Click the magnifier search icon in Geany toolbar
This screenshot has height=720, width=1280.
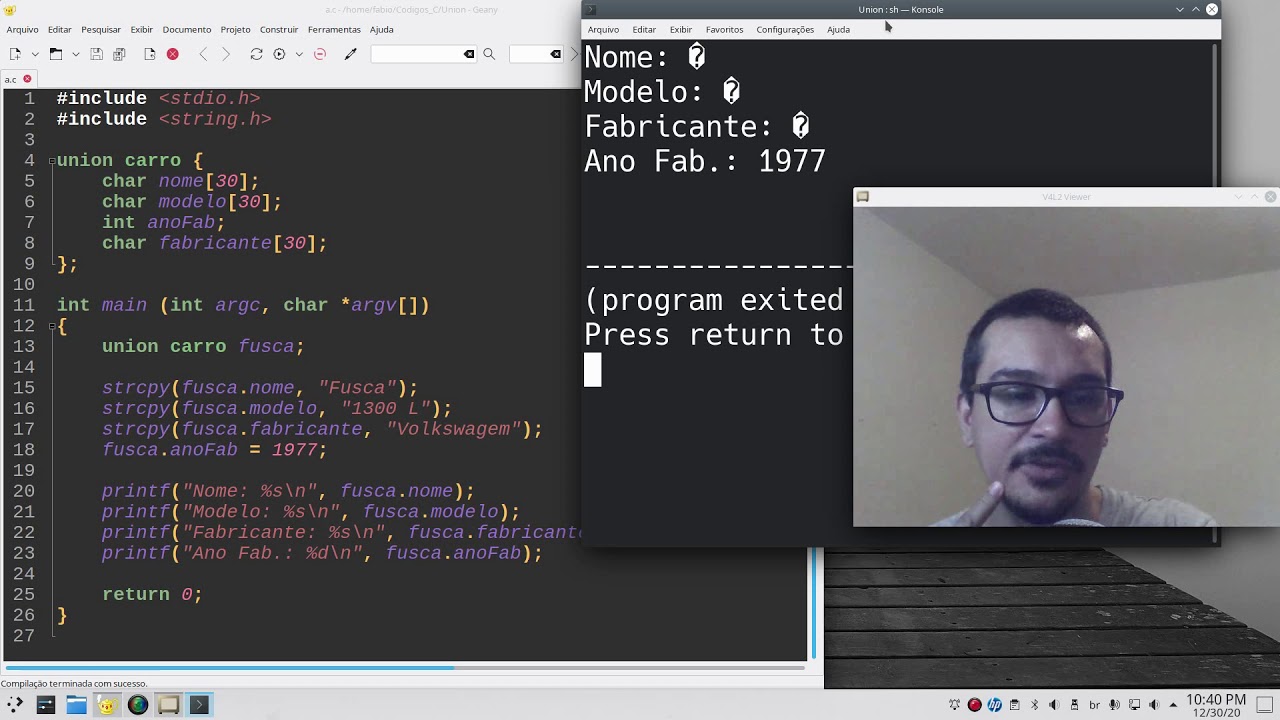489,54
